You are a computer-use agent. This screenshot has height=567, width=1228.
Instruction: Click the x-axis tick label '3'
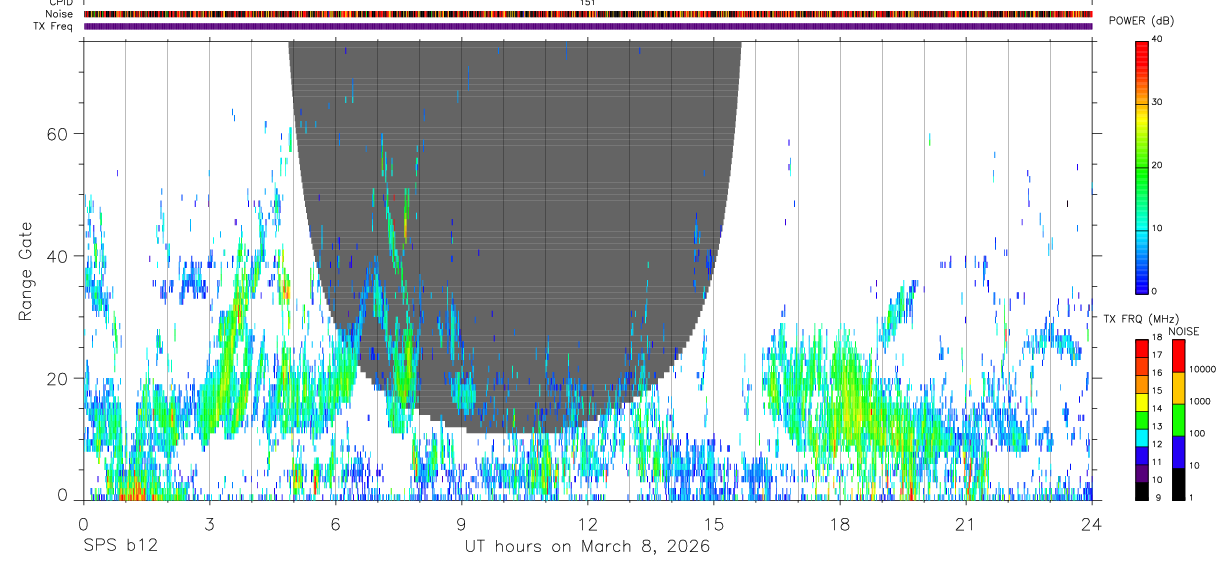(209, 523)
